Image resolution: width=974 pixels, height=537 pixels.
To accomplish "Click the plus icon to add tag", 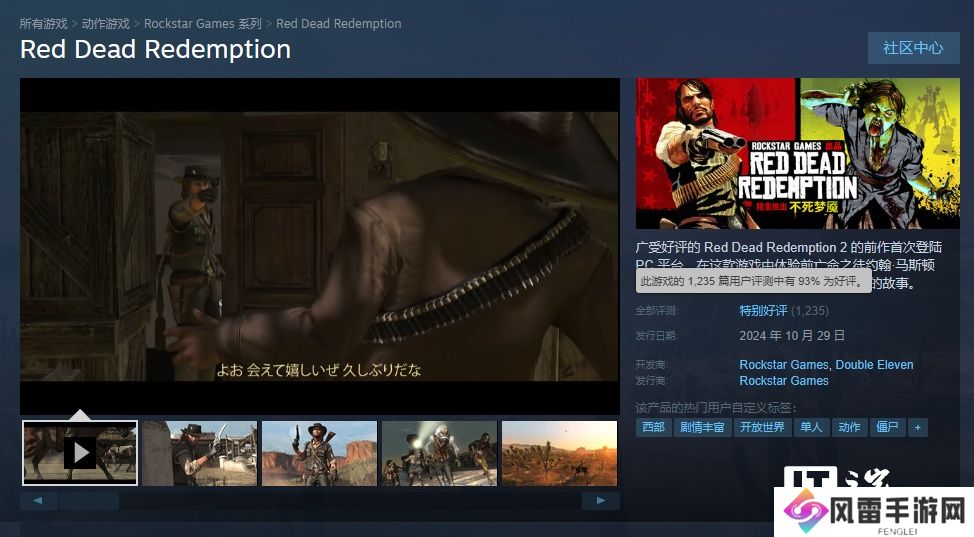I will click(x=917, y=427).
